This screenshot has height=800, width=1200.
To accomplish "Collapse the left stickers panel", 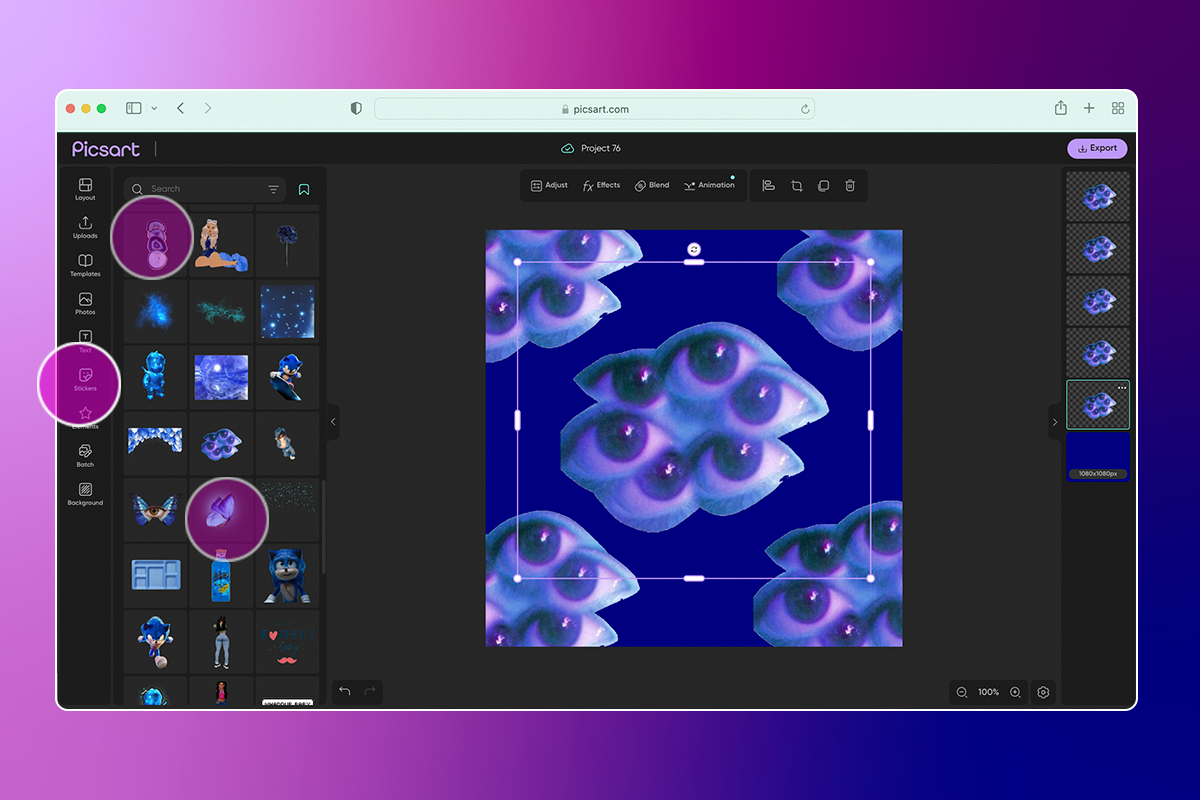I will (333, 422).
